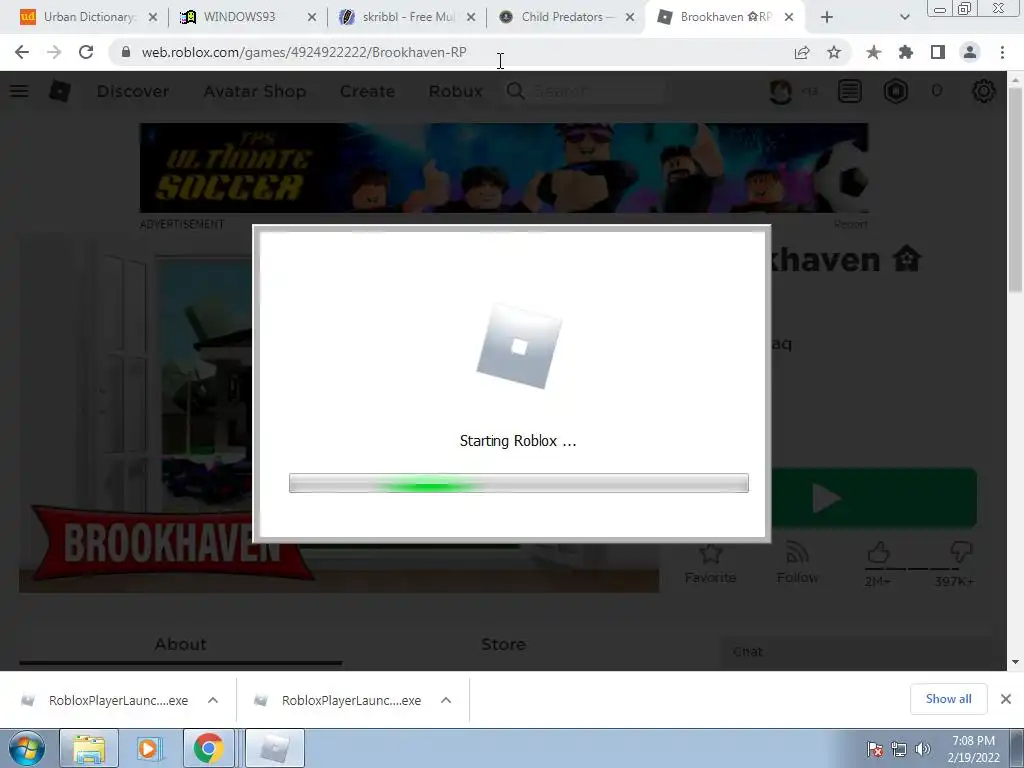Click the Chrome taskbar icon

208,748
